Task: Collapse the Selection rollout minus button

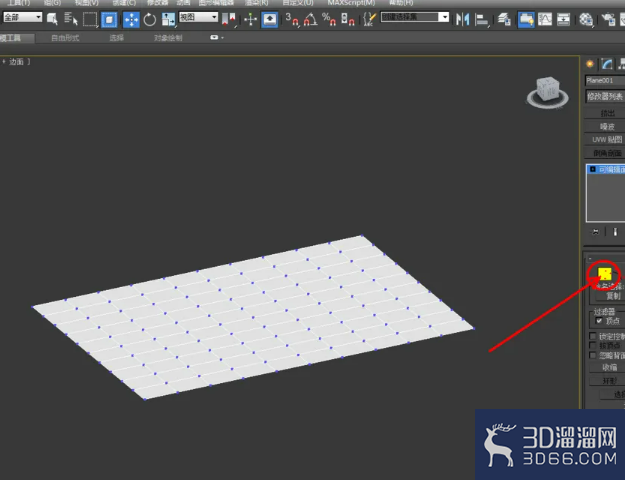Action: pyautogui.click(x=590, y=258)
